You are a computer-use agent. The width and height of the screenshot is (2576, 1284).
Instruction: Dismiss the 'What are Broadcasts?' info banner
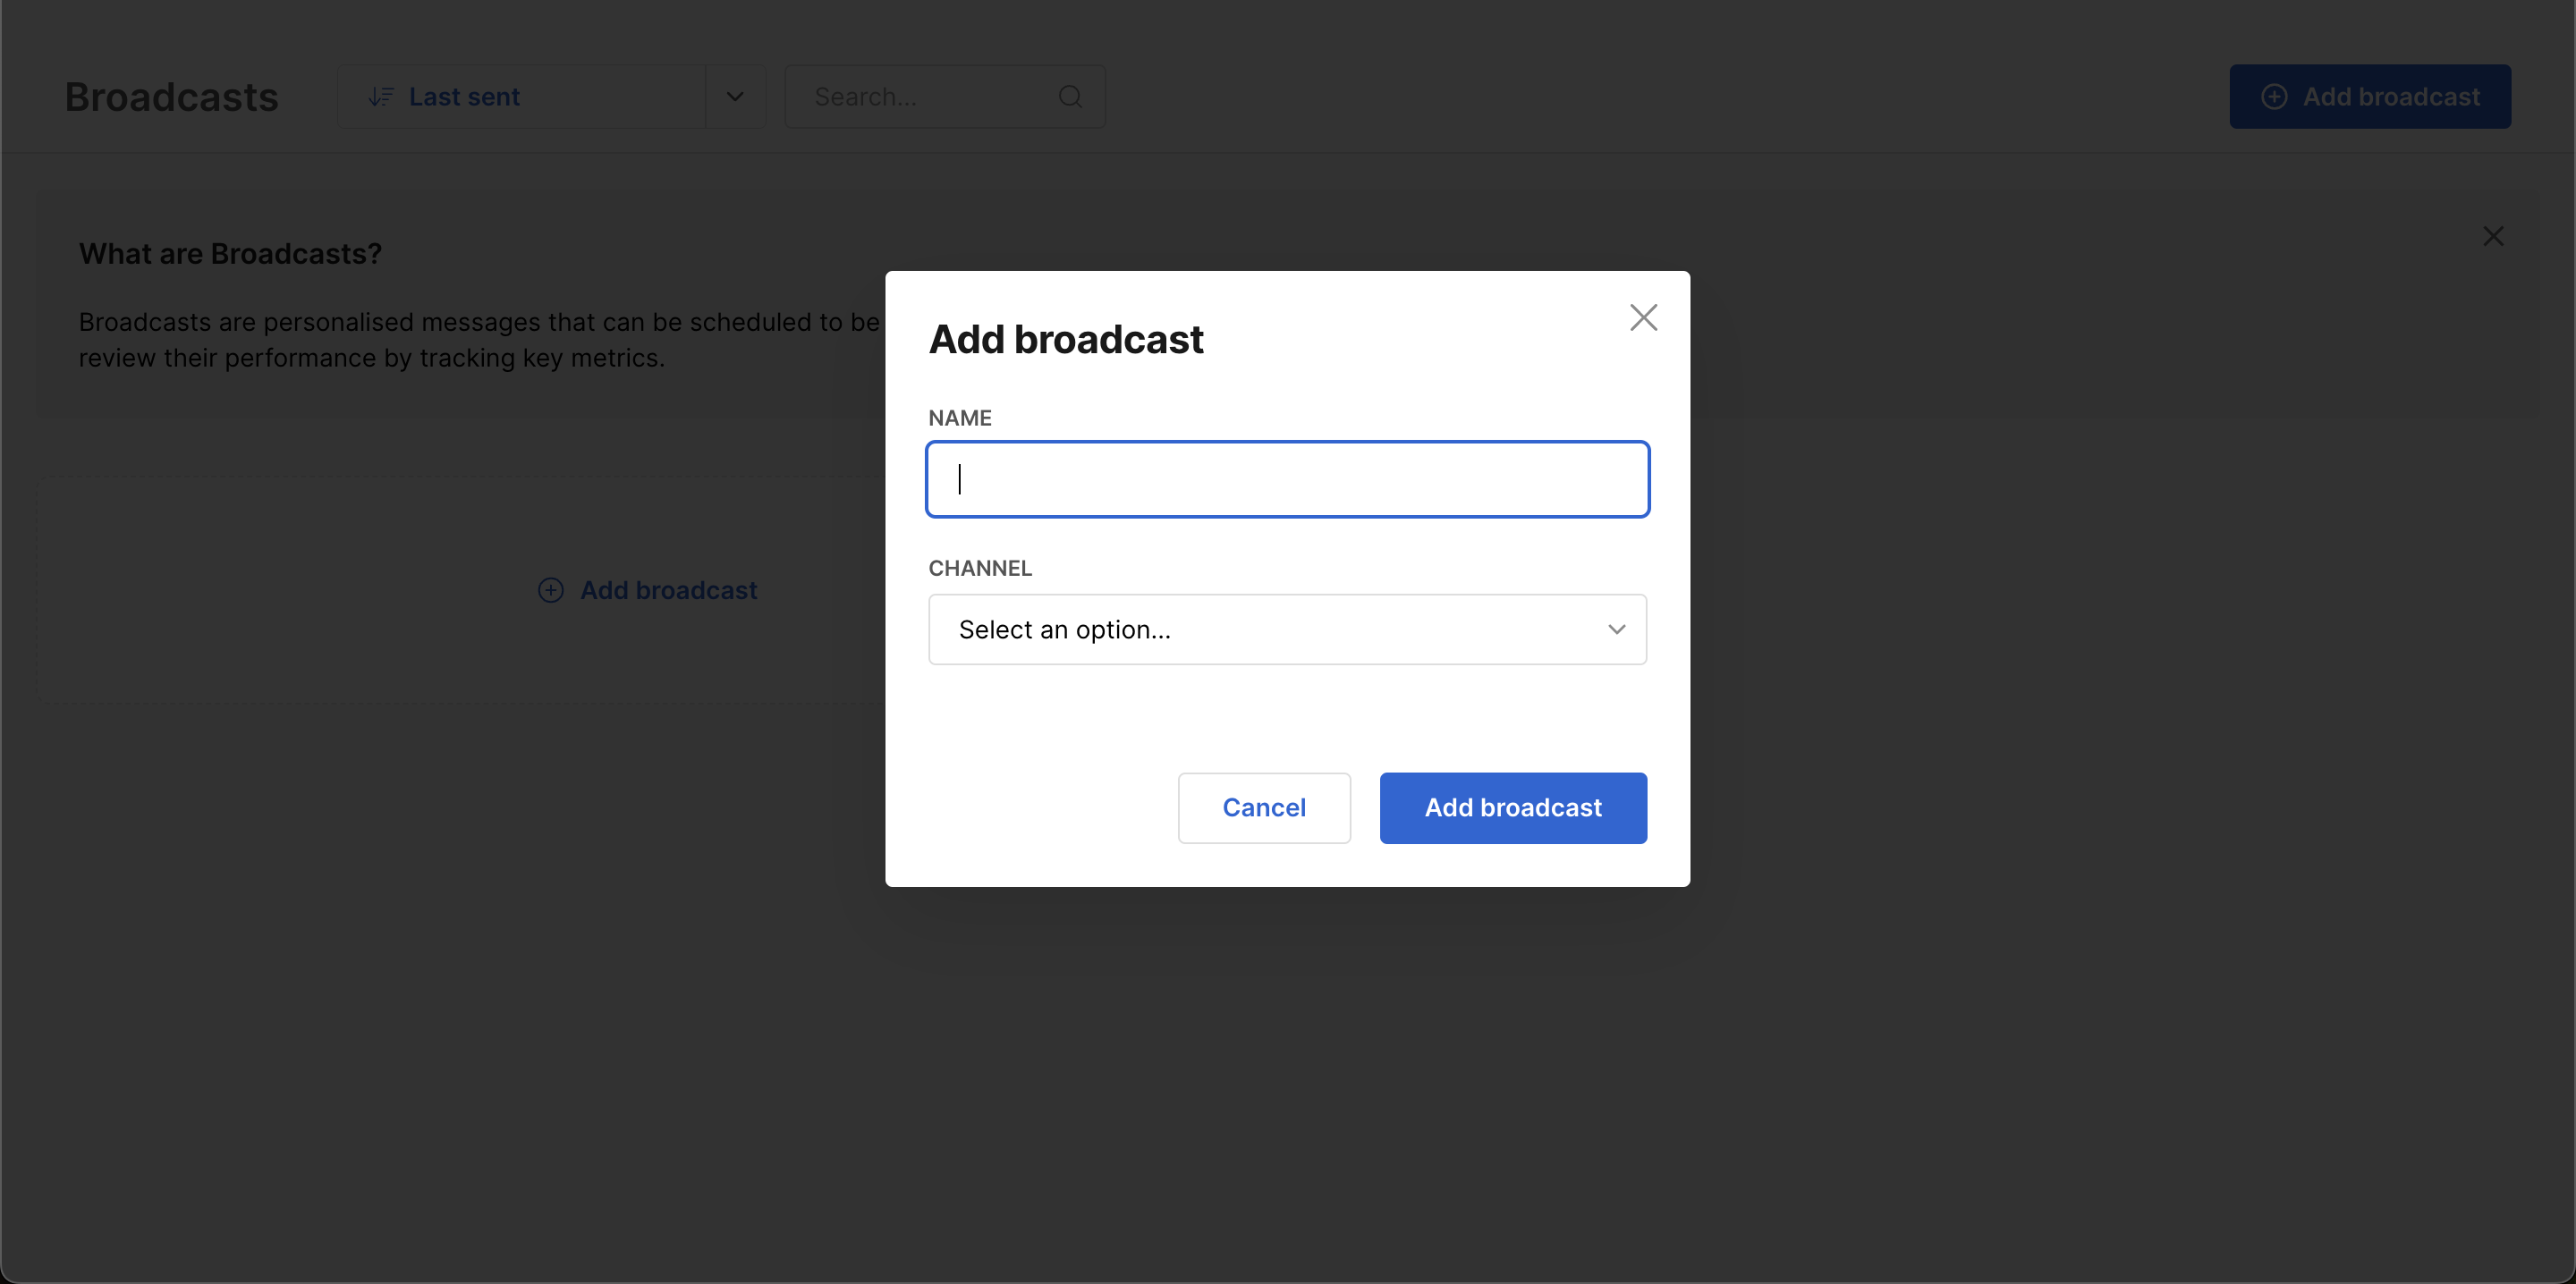point(2493,236)
